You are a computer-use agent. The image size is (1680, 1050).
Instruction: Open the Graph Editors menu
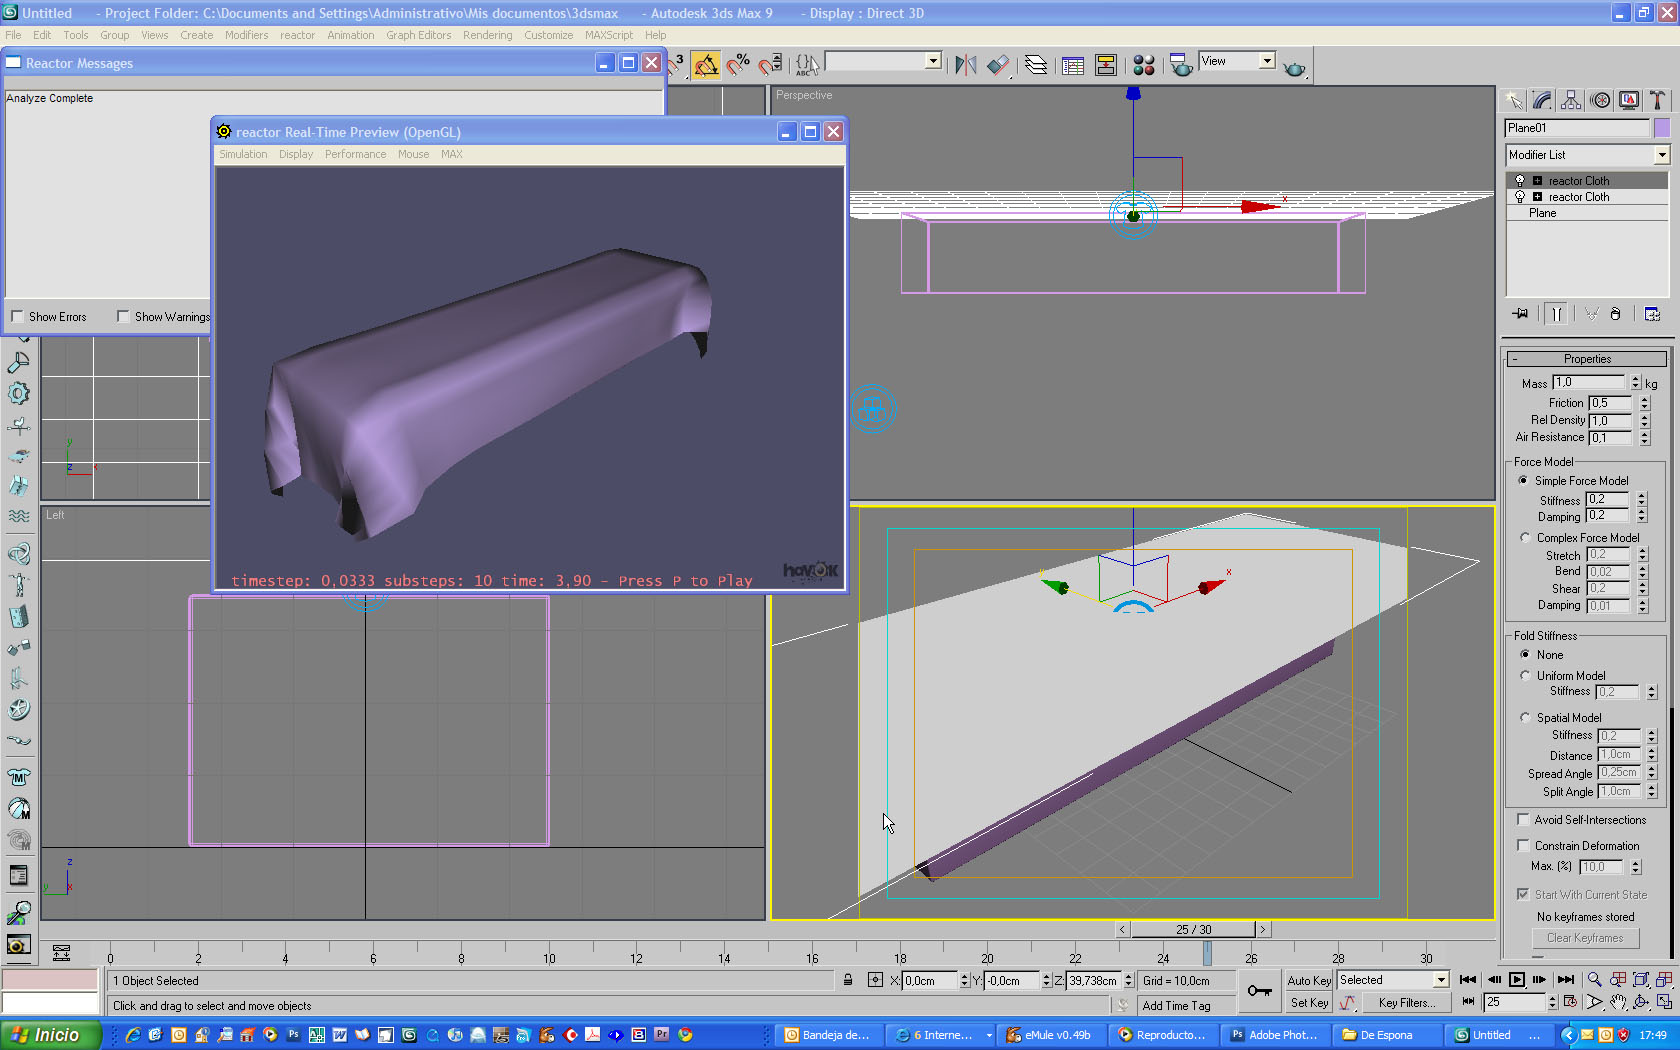pos(419,35)
